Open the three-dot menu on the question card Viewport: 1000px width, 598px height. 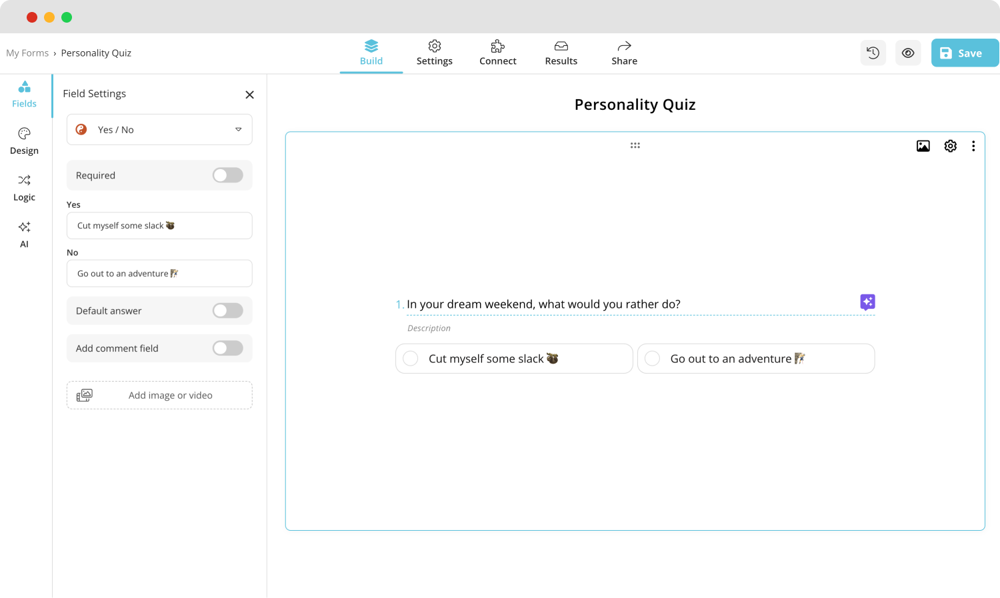pyautogui.click(x=973, y=145)
